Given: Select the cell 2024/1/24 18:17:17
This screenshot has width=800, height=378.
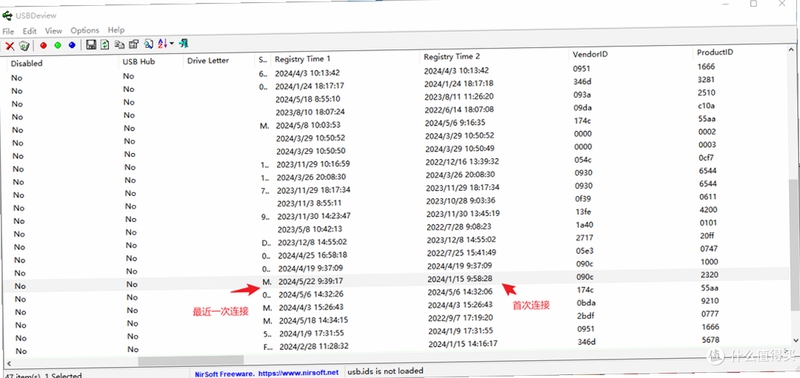Looking at the screenshot, I should pyautogui.click(x=310, y=86).
